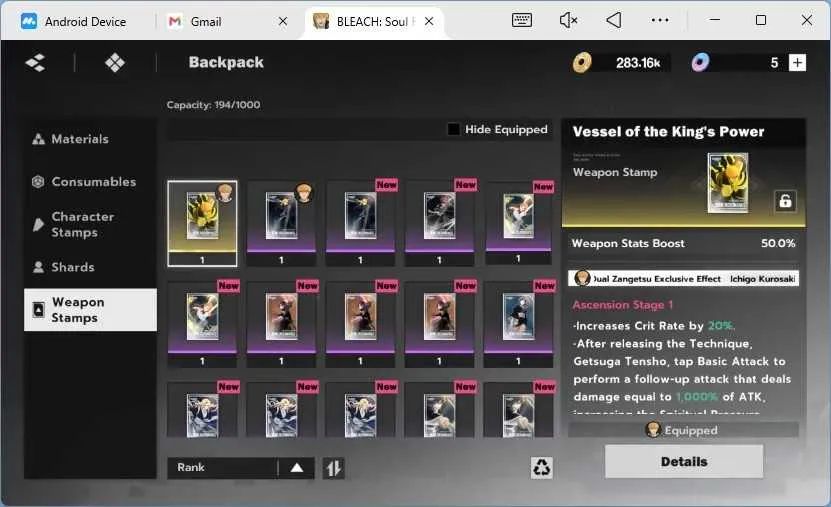Select the third stamp in the second row
The height and width of the screenshot is (507, 831).
[x=360, y=324]
